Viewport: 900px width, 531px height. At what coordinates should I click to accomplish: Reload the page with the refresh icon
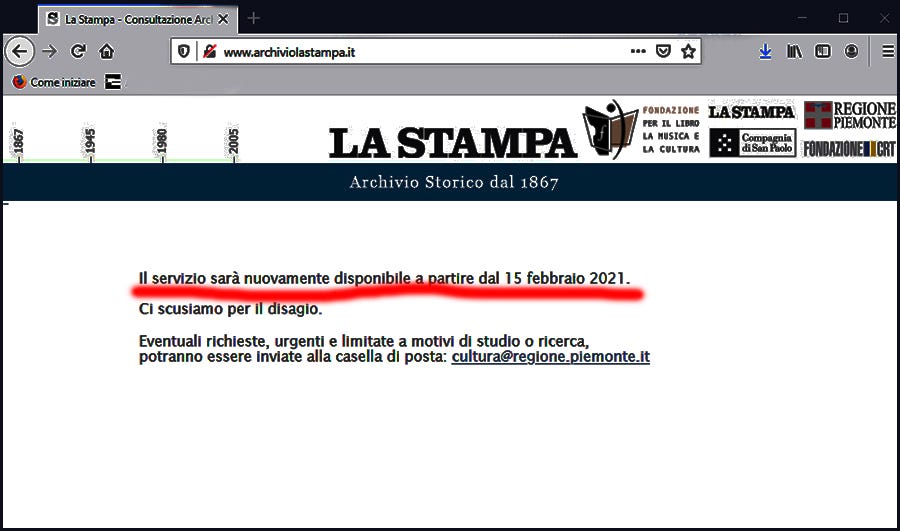click(78, 52)
